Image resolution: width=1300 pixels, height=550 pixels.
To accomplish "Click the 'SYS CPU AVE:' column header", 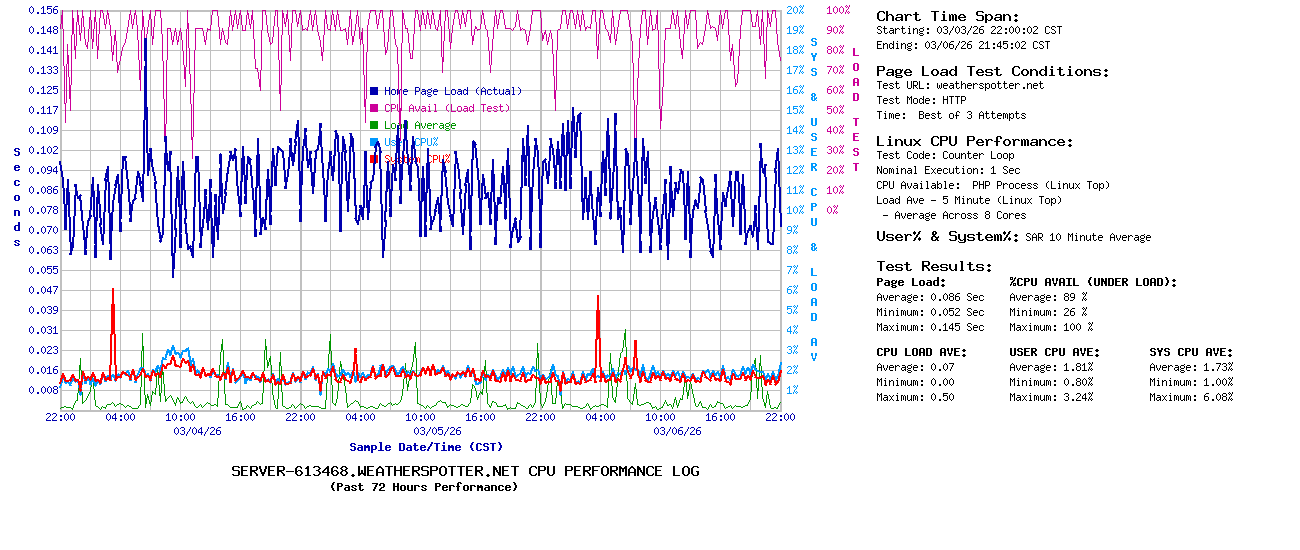I will pyautogui.click(x=1191, y=352).
